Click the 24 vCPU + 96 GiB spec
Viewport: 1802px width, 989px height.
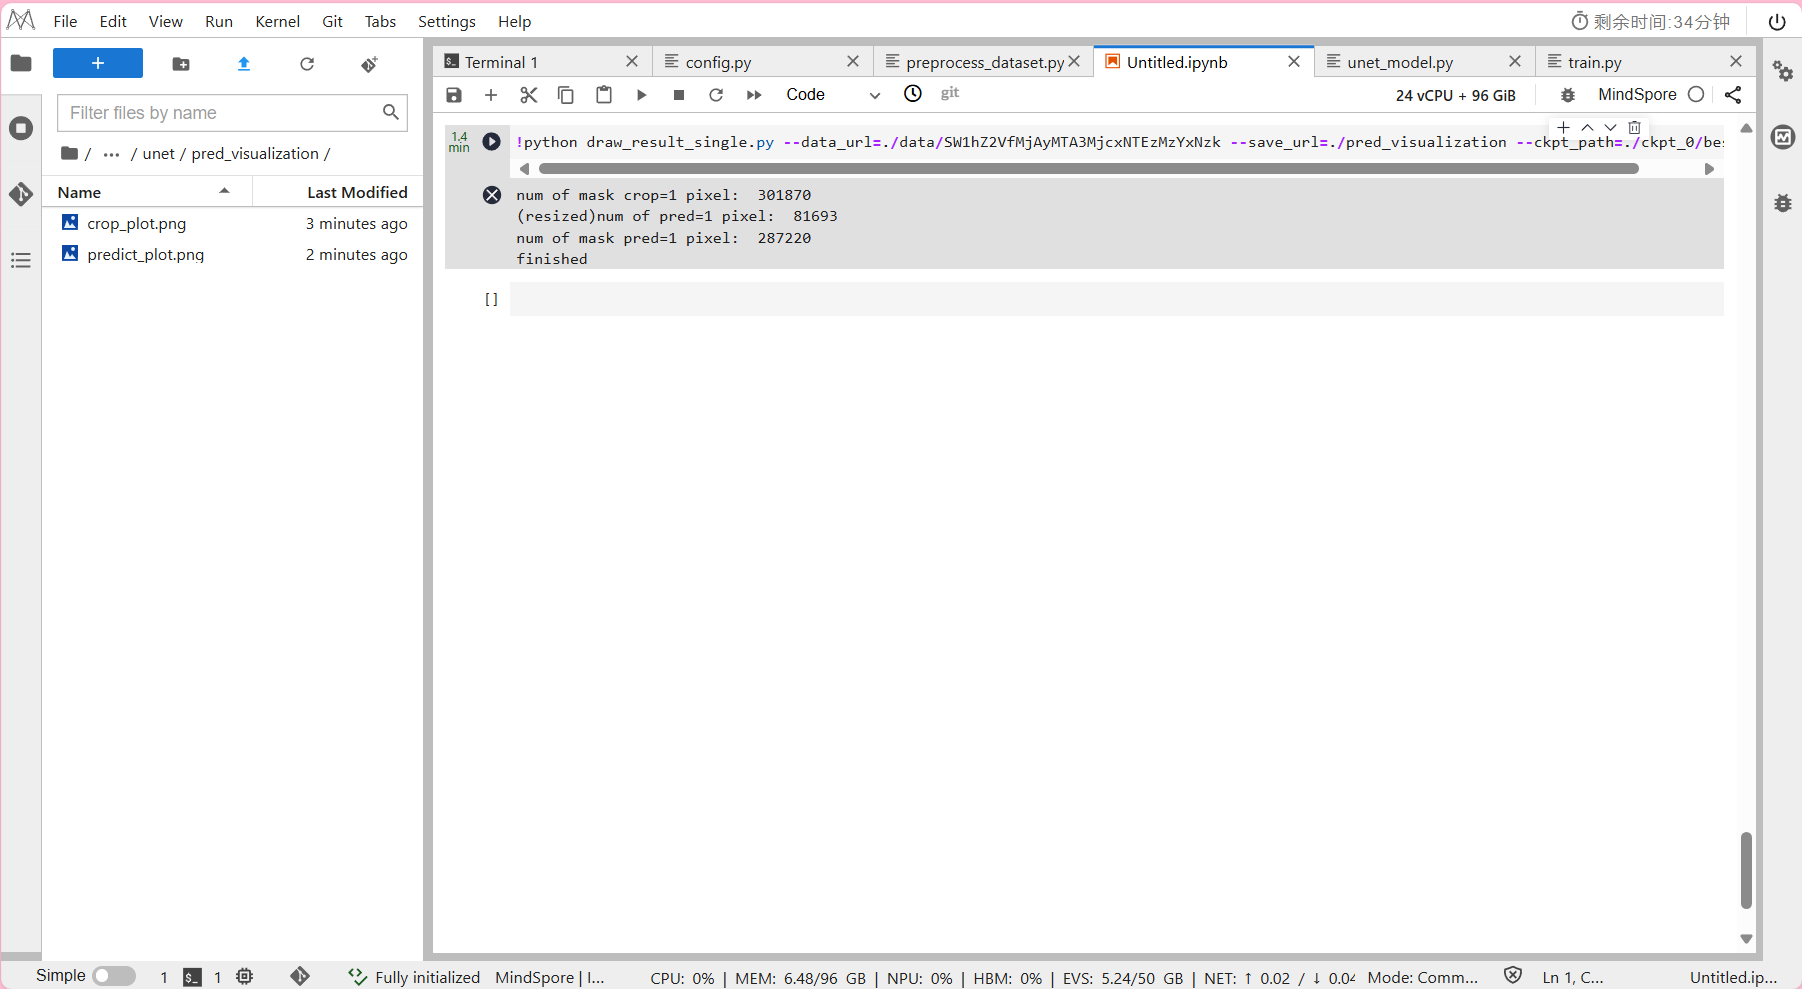coord(1456,95)
